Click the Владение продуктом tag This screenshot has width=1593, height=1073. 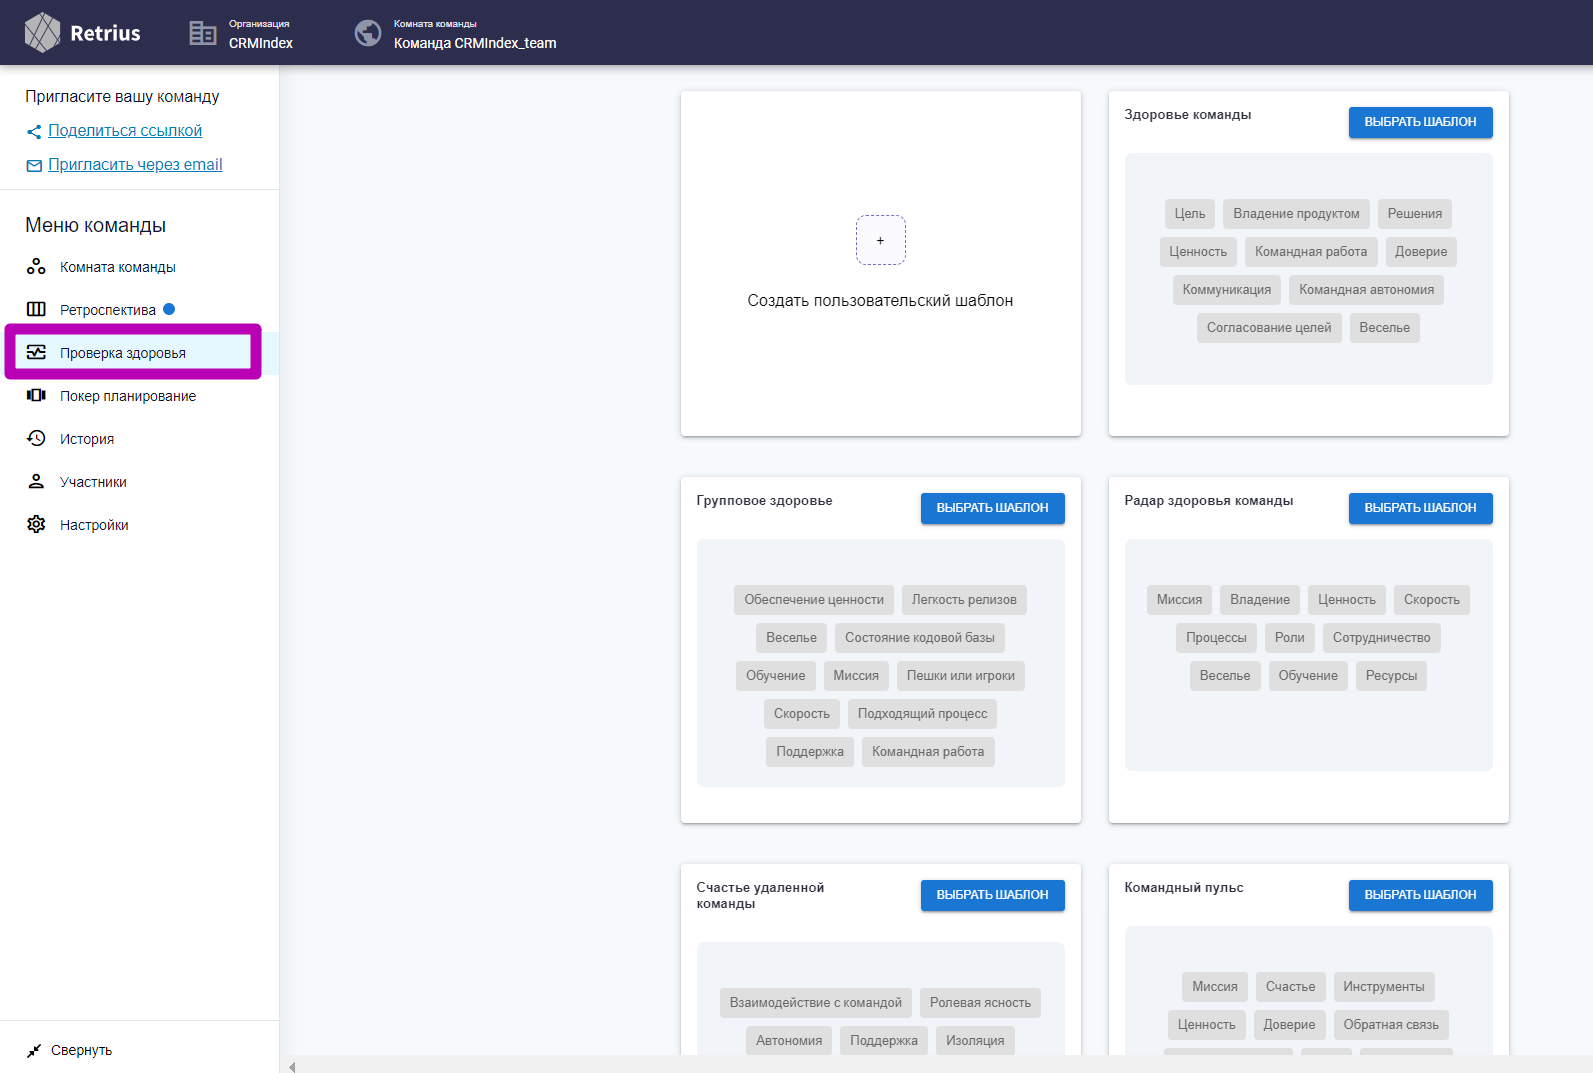(x=1296, y=214)
